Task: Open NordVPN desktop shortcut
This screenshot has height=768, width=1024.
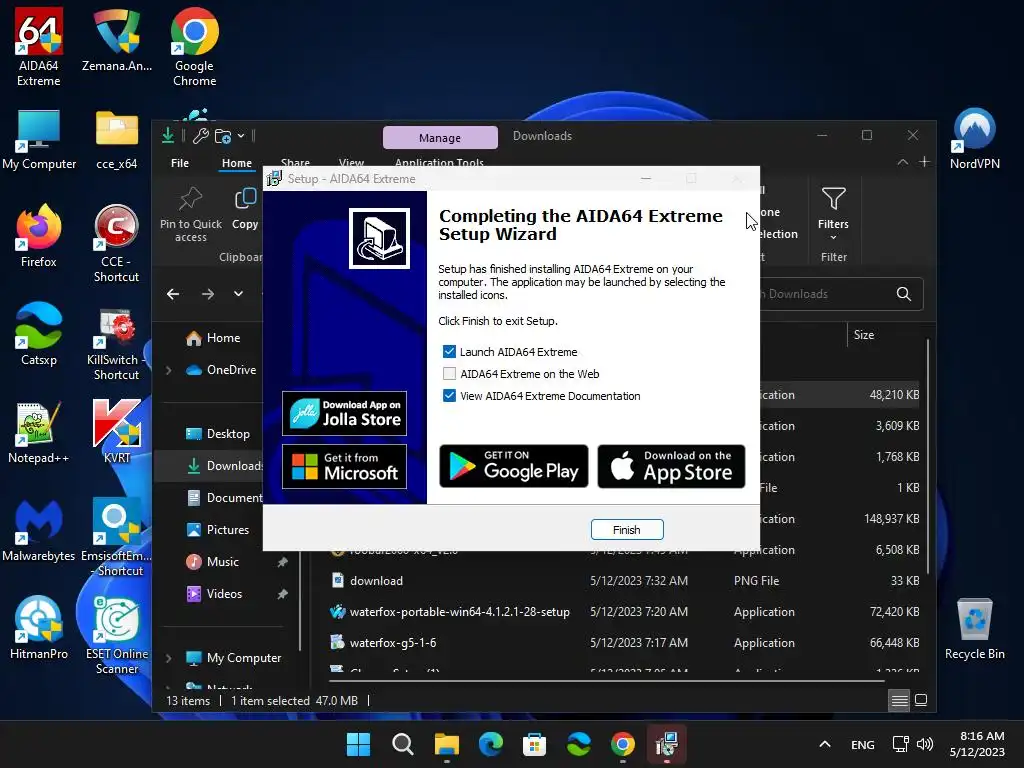Action: (974, 140)
